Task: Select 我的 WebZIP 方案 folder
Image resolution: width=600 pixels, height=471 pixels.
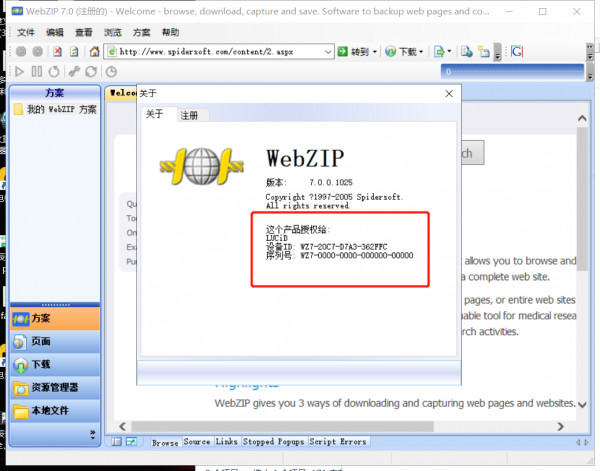Action: pyautogui.click(x=55, y=109)
